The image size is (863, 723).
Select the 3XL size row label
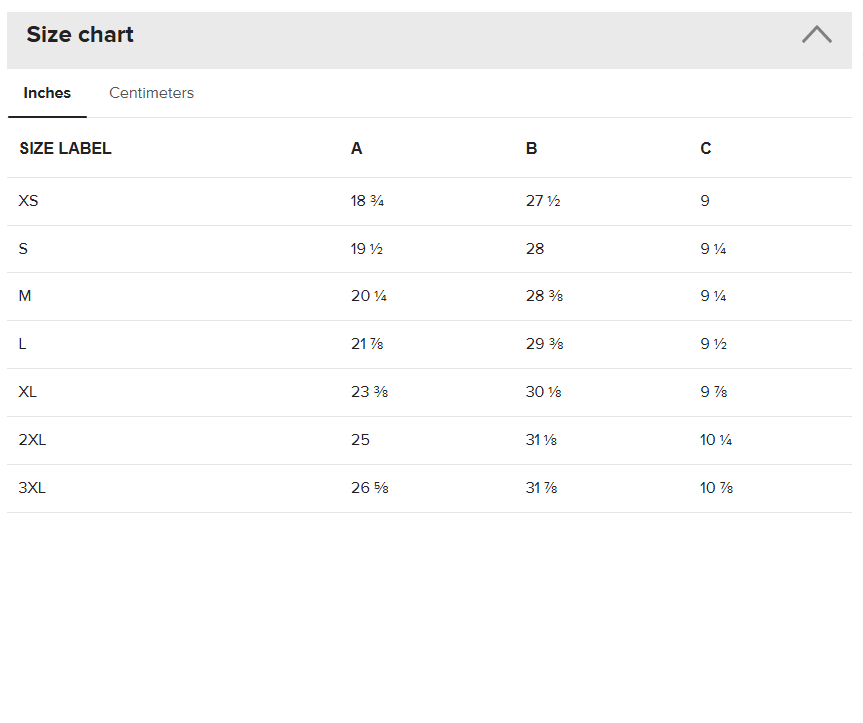tap(32, 488)
